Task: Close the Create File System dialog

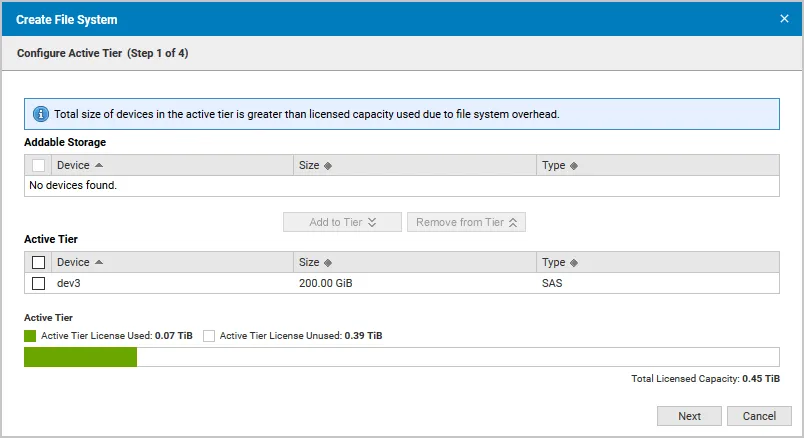Action: pos(784,18)
